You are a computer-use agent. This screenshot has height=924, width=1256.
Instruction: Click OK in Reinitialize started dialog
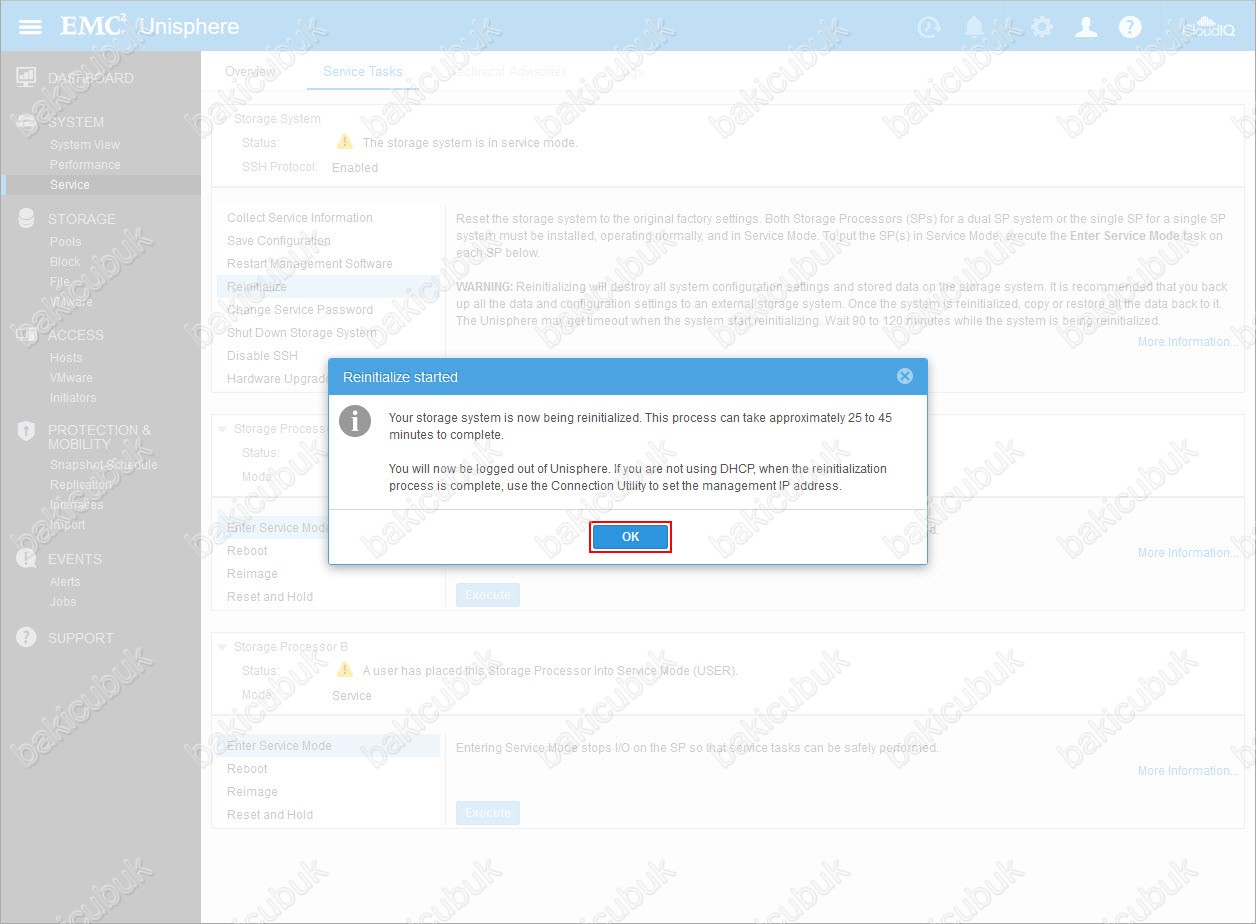tap(630, 537)
